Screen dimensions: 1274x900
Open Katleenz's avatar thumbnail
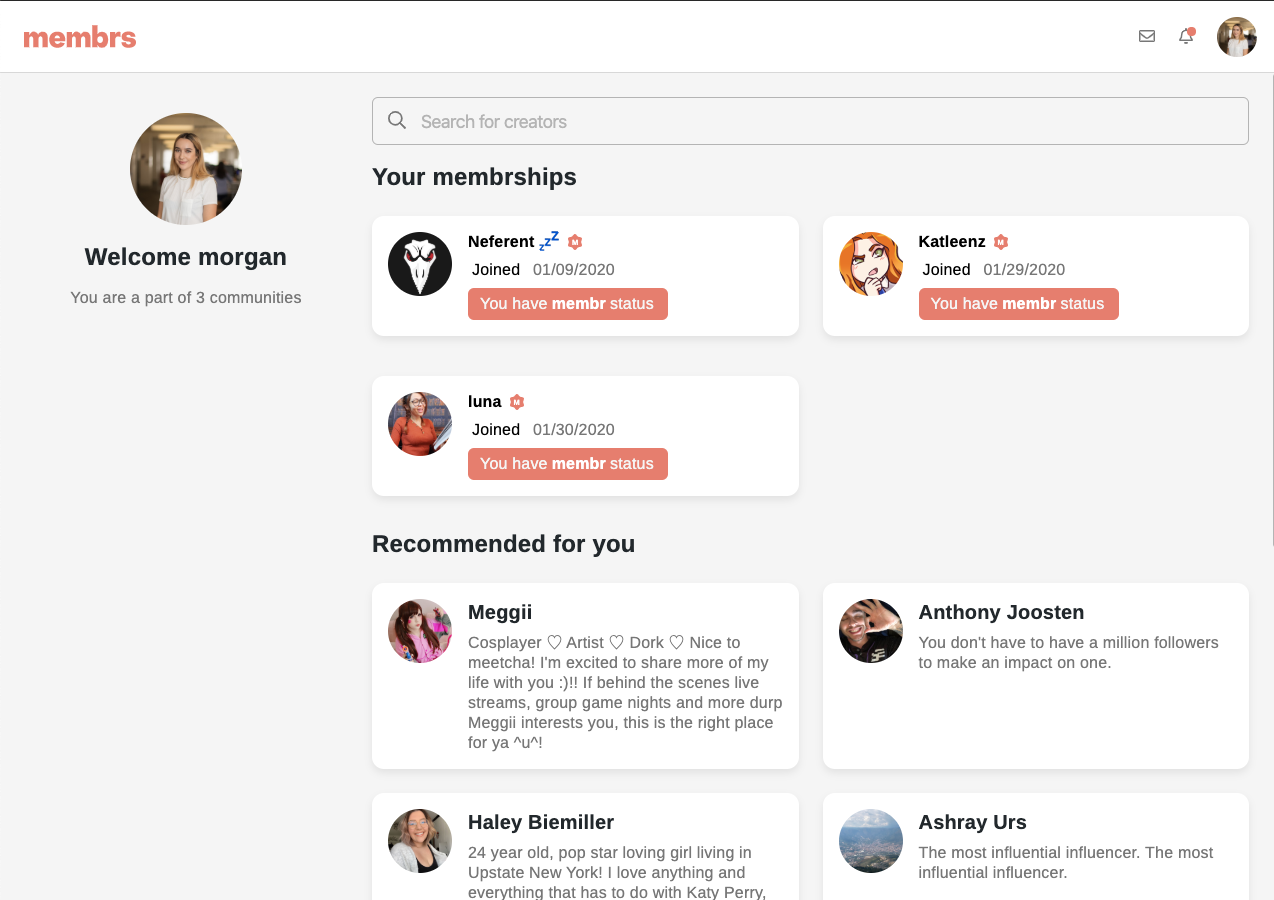(871, 264)
